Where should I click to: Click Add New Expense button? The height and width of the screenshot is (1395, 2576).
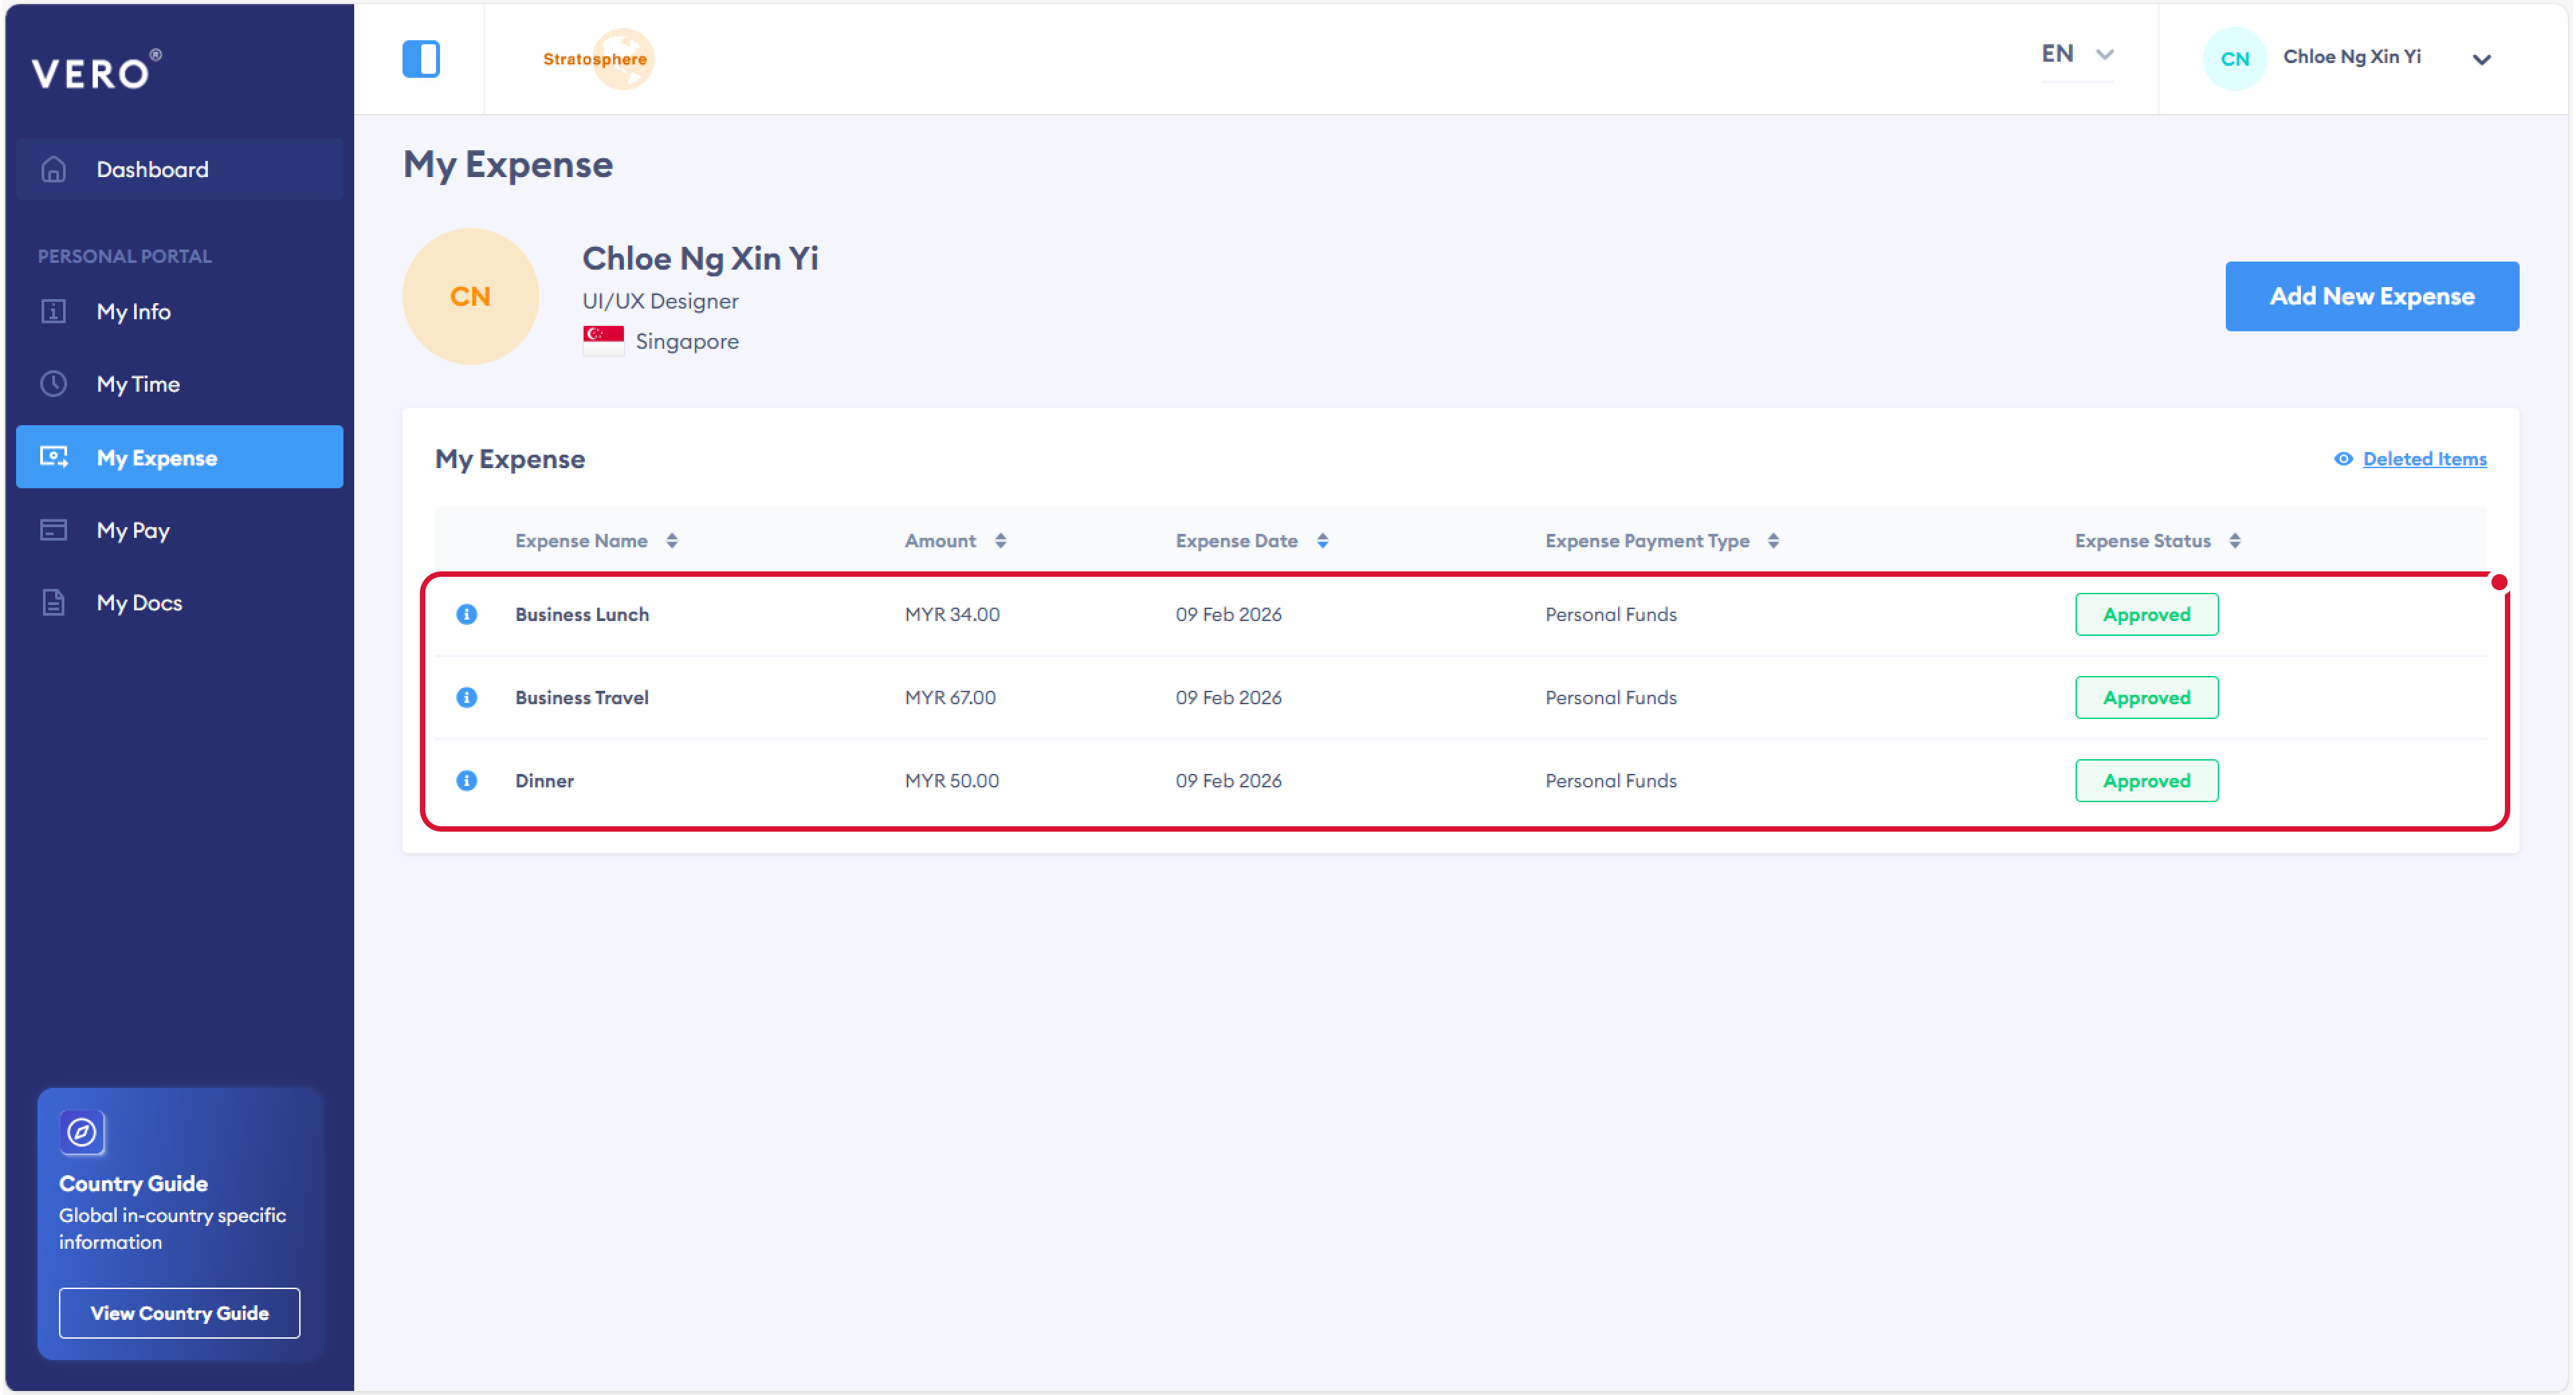pyautogui.click(x=2371, y=296)
